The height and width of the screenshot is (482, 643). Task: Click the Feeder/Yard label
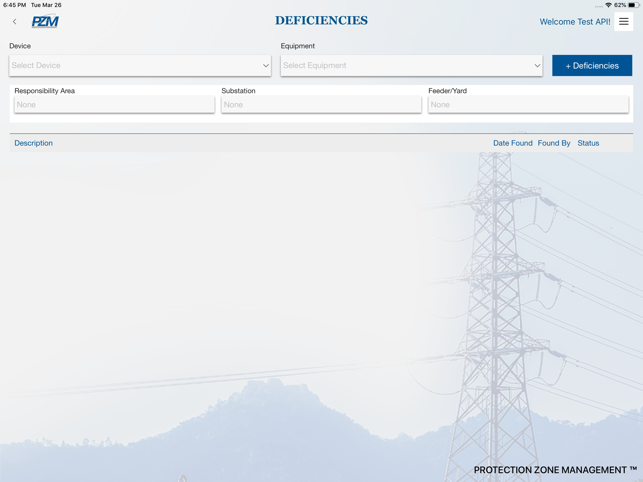tap(447, 91)
